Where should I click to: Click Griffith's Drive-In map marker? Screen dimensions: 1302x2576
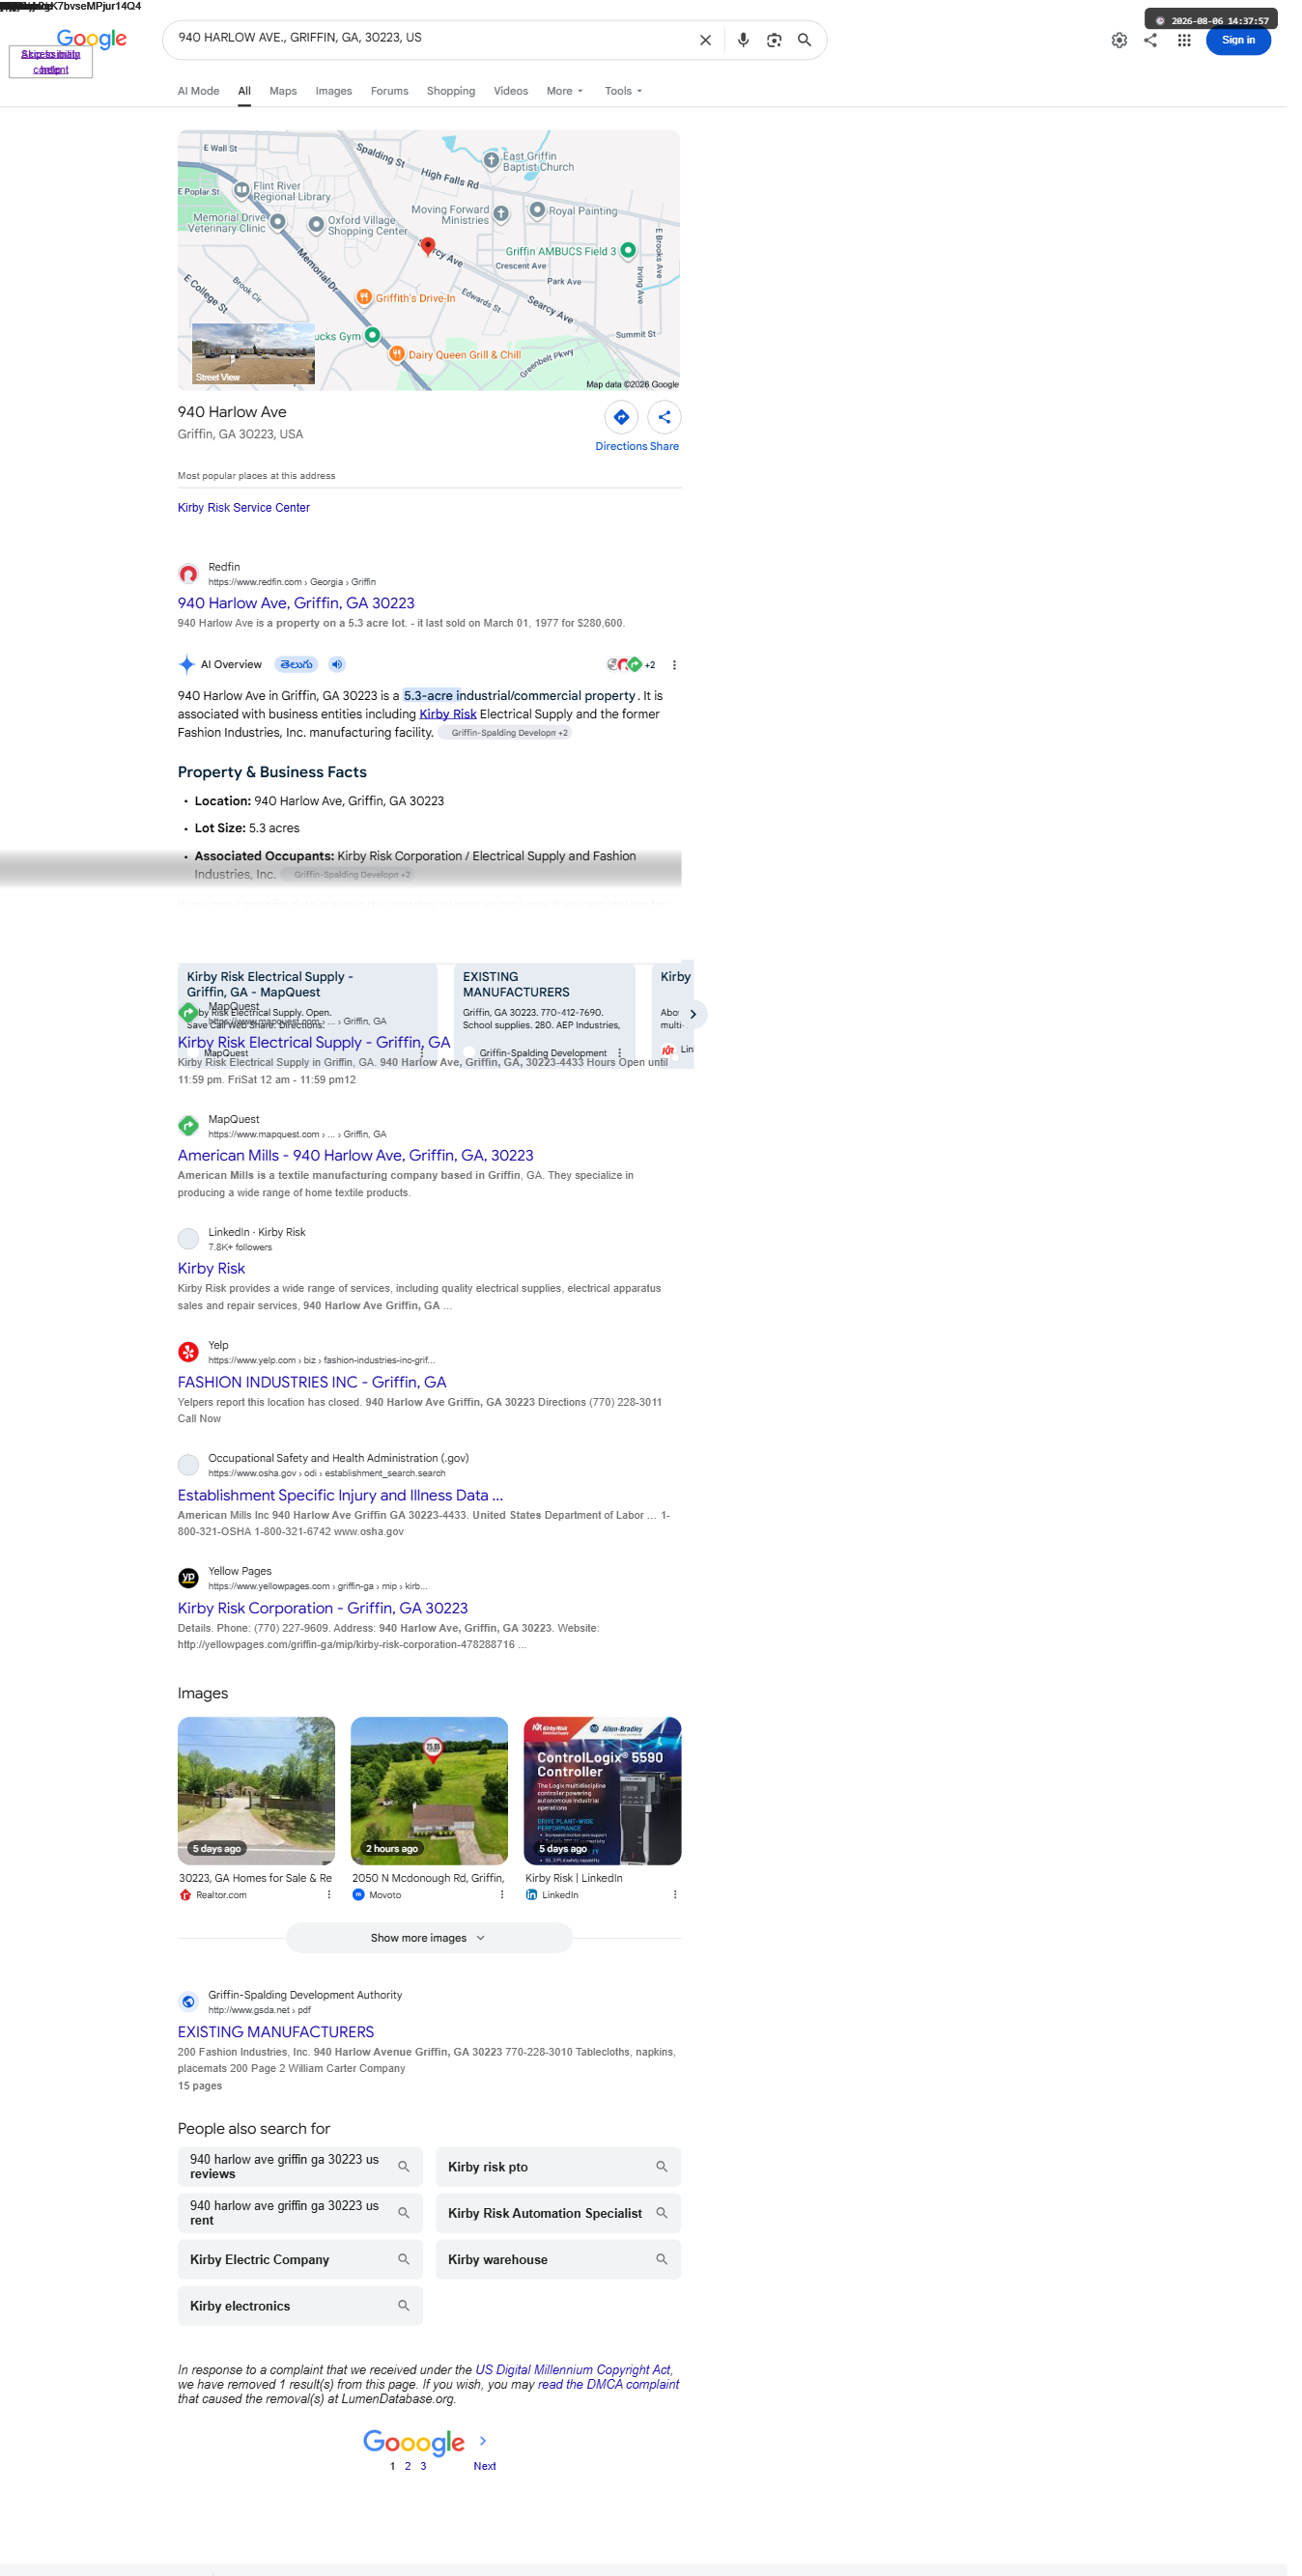[364, 297]
